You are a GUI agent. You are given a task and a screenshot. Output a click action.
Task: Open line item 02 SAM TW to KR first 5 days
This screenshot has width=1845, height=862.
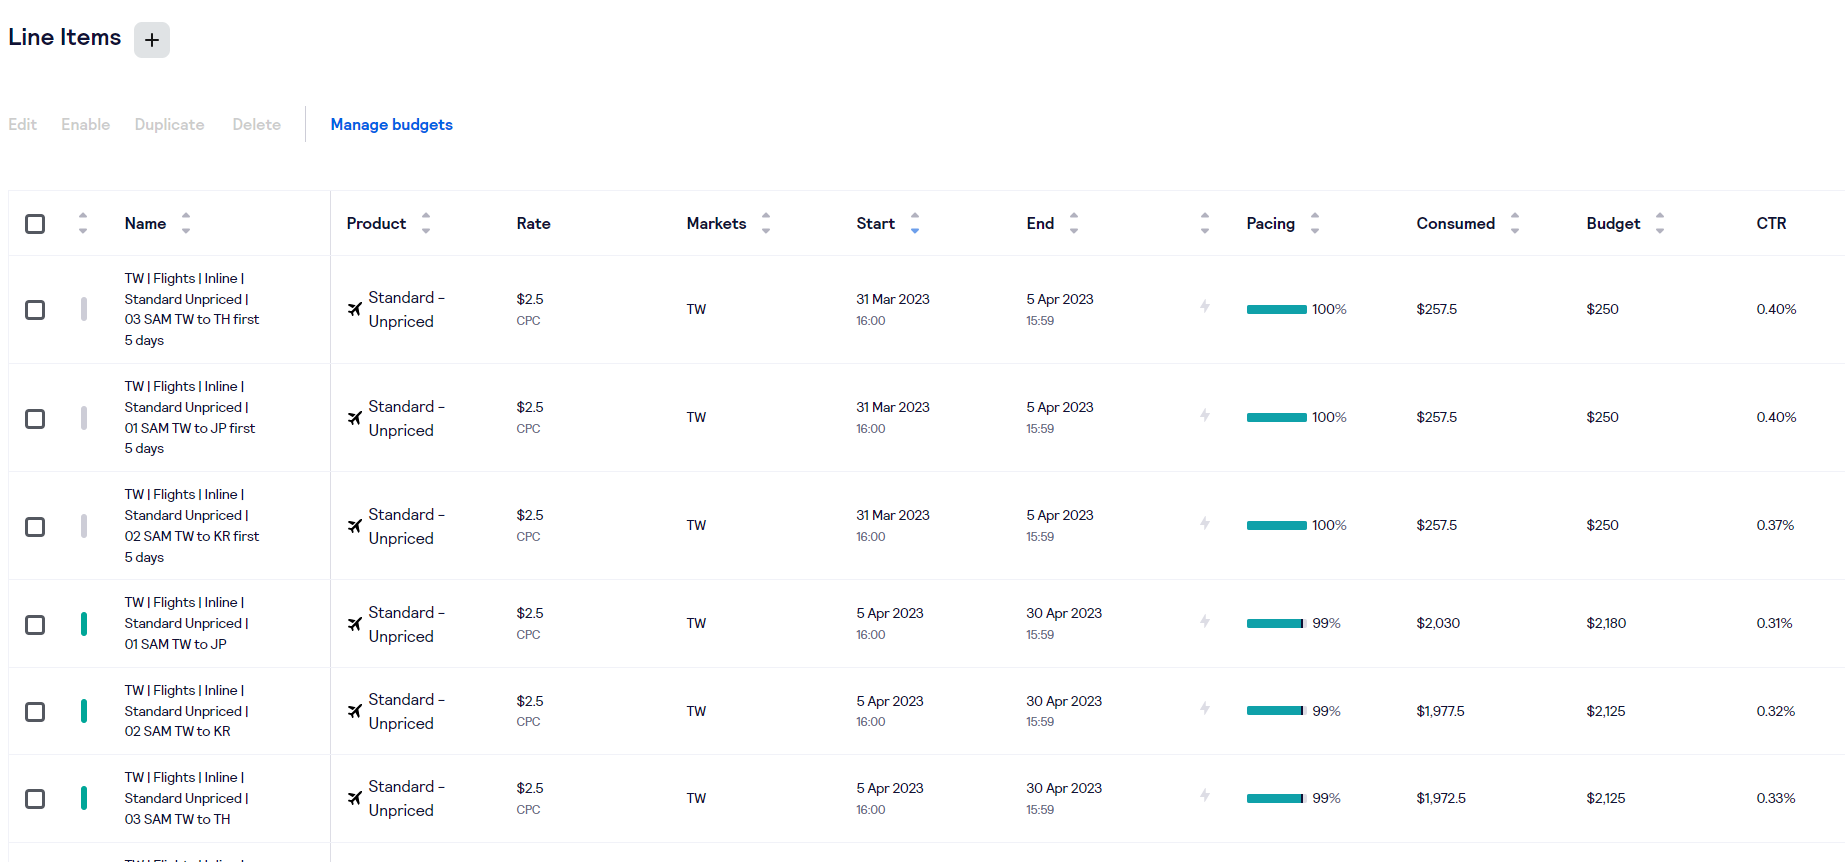[x=192, y=526]
